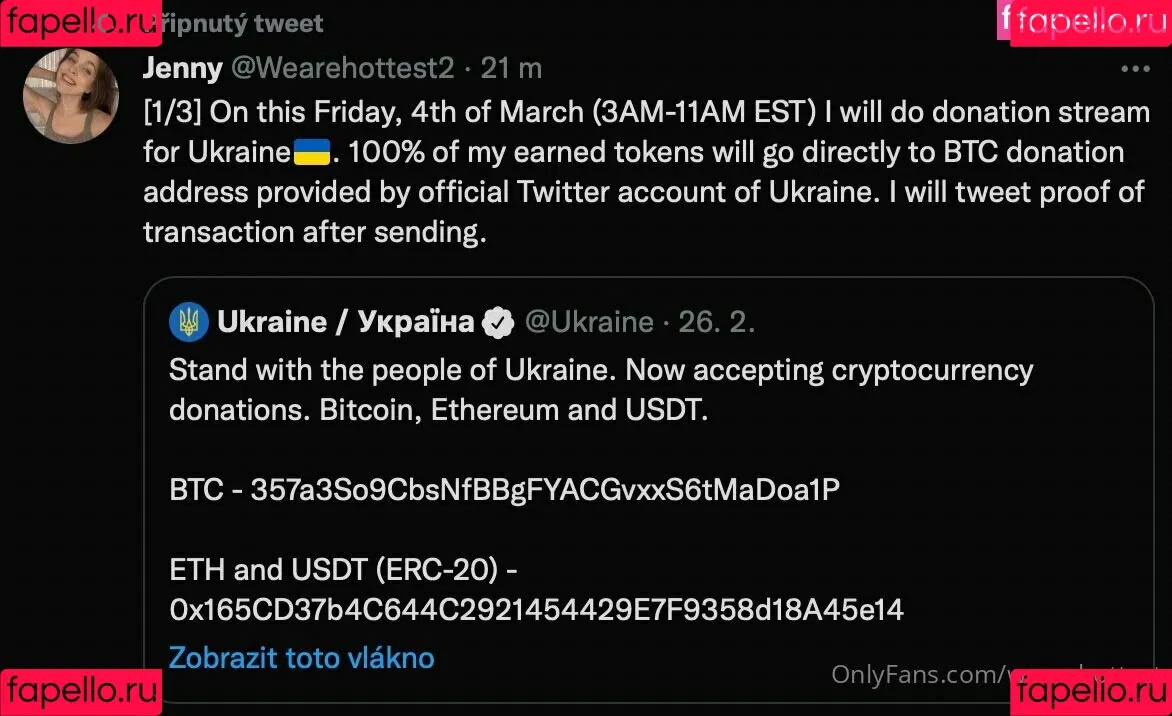Click the bottom-left fapello.ru watermark

(80, 691)
